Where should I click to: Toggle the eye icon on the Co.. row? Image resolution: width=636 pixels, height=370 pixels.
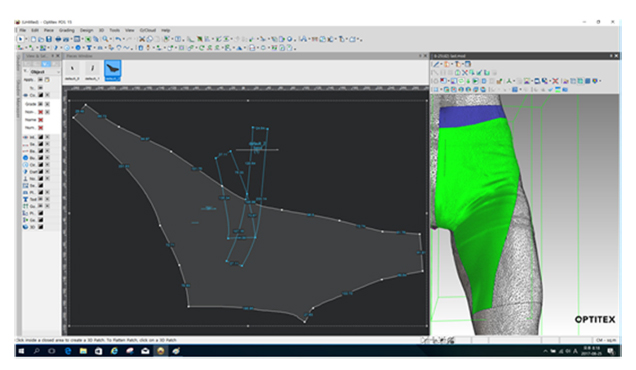point(26,95)
